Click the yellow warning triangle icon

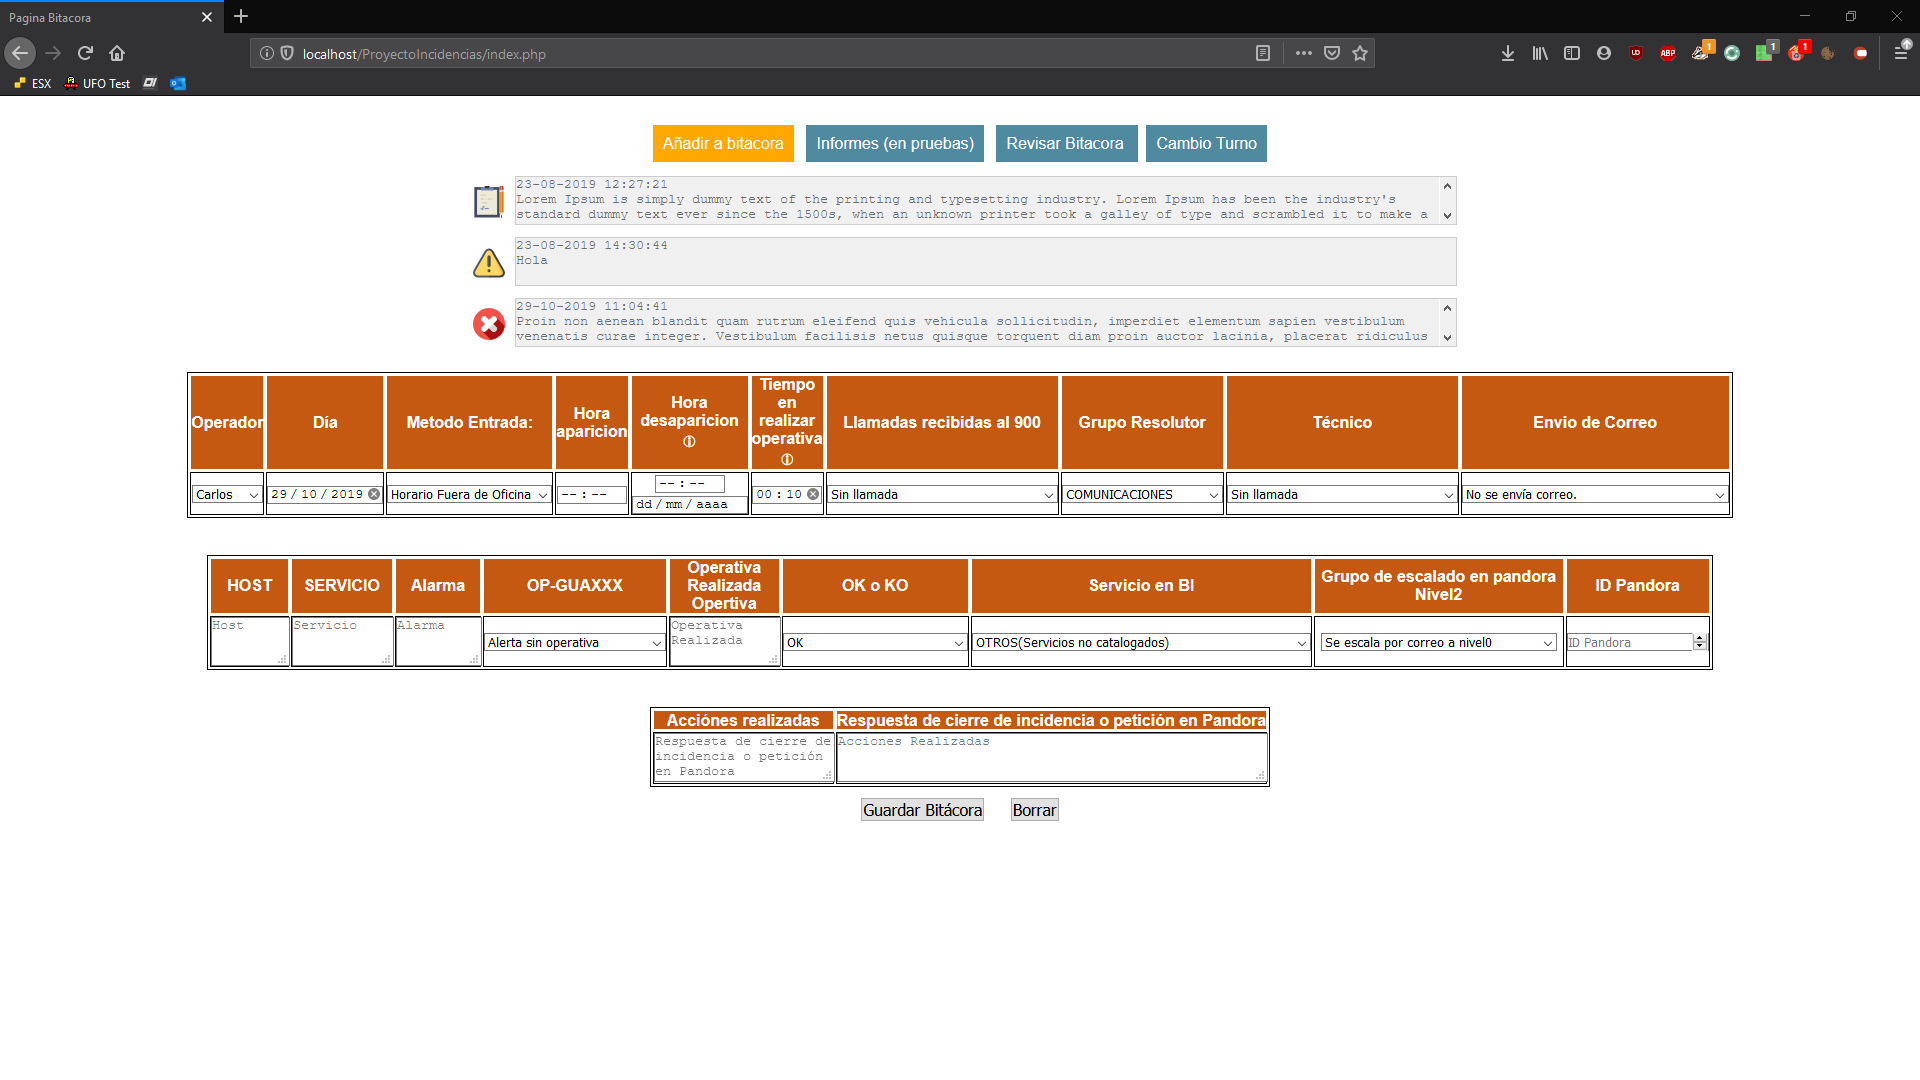tap(488, 263)
